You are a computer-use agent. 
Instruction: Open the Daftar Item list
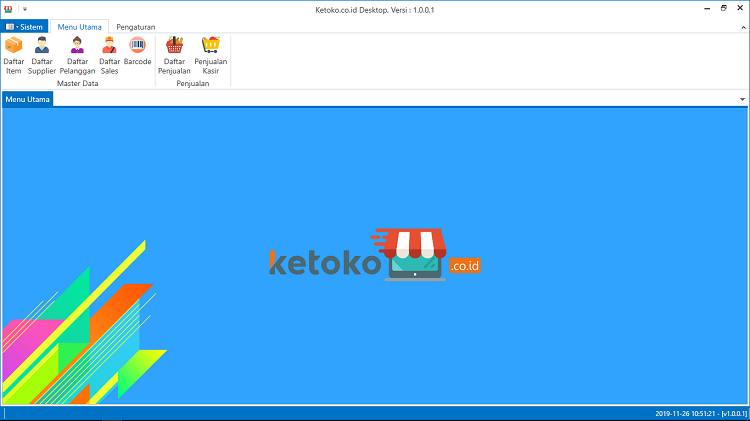pyautogui.click(x=14, y=54)
